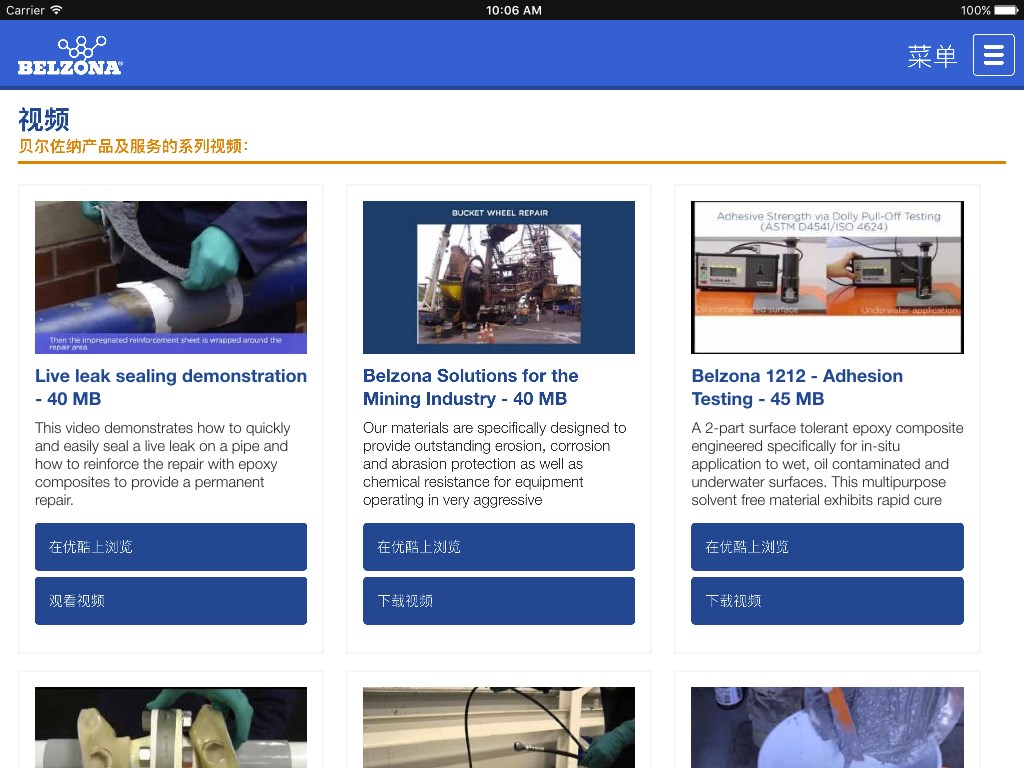Tap the Wi-Fi status bar icon

[56, 10]
